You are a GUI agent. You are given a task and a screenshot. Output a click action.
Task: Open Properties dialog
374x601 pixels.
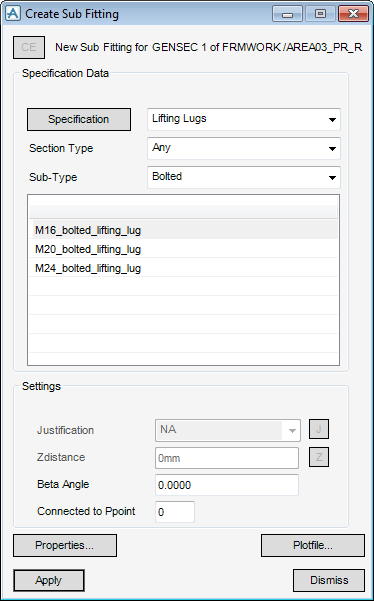click(x=65, y=545)
